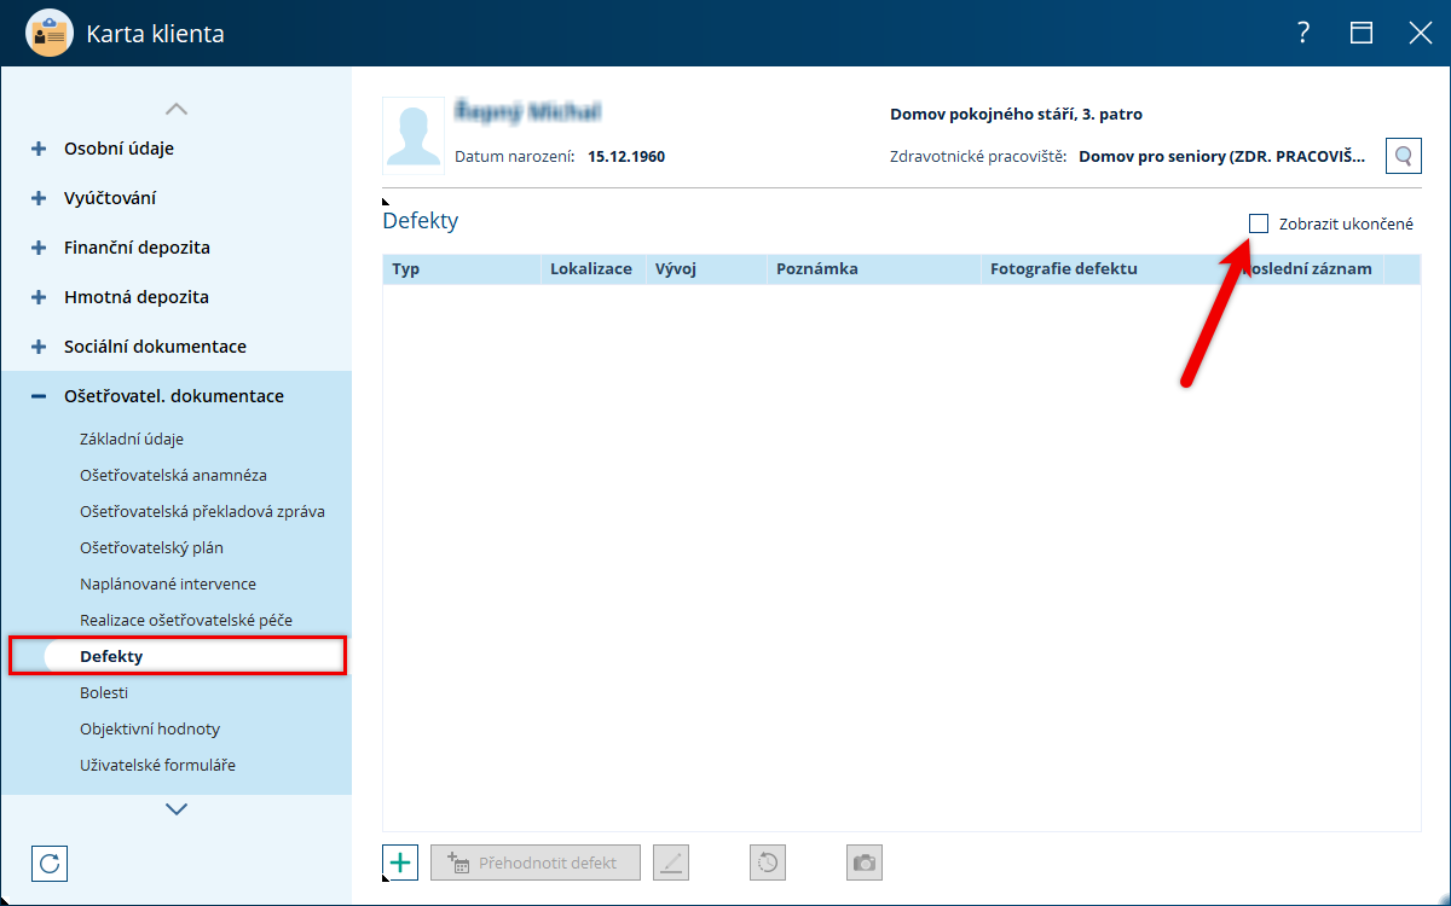
Task: Enable Zobrazit ukončené checkbox
Action: pos(1258,223)
